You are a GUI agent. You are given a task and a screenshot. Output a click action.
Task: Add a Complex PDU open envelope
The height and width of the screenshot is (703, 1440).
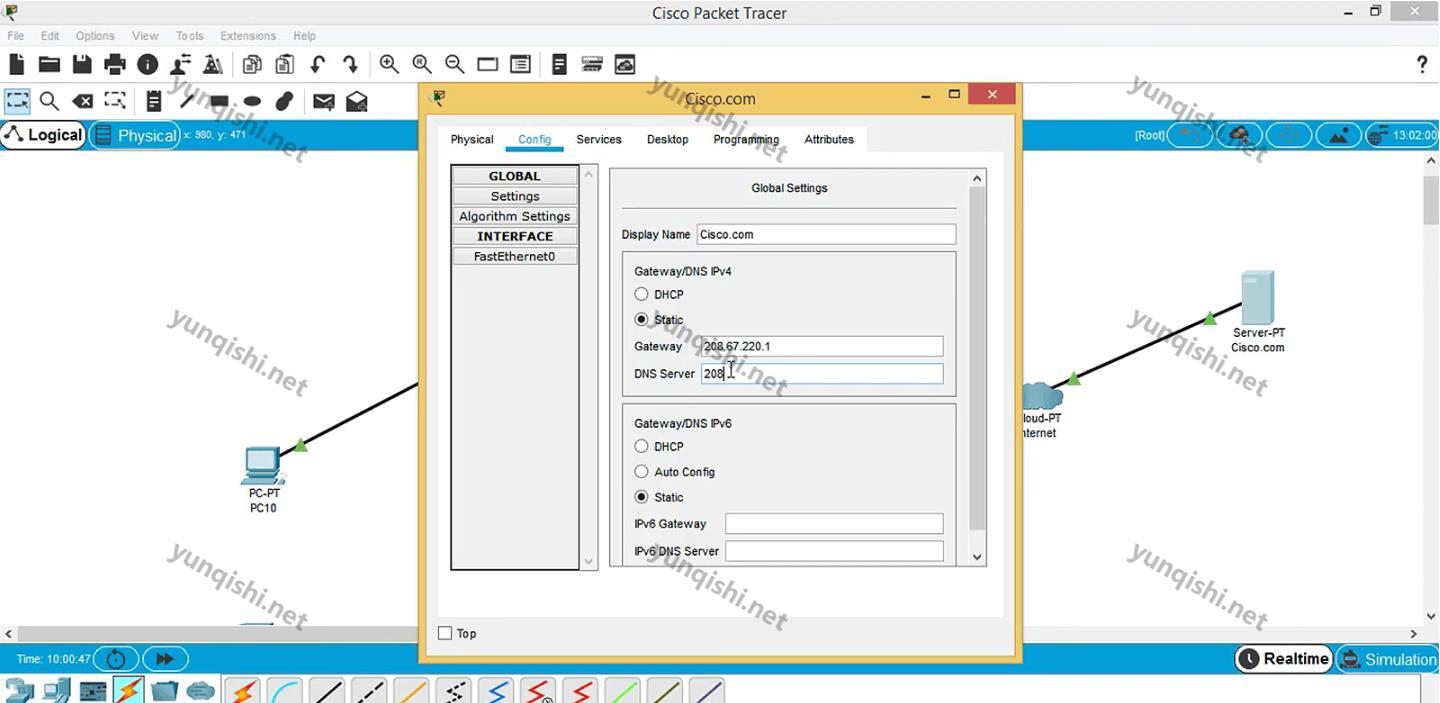point(357,101)
